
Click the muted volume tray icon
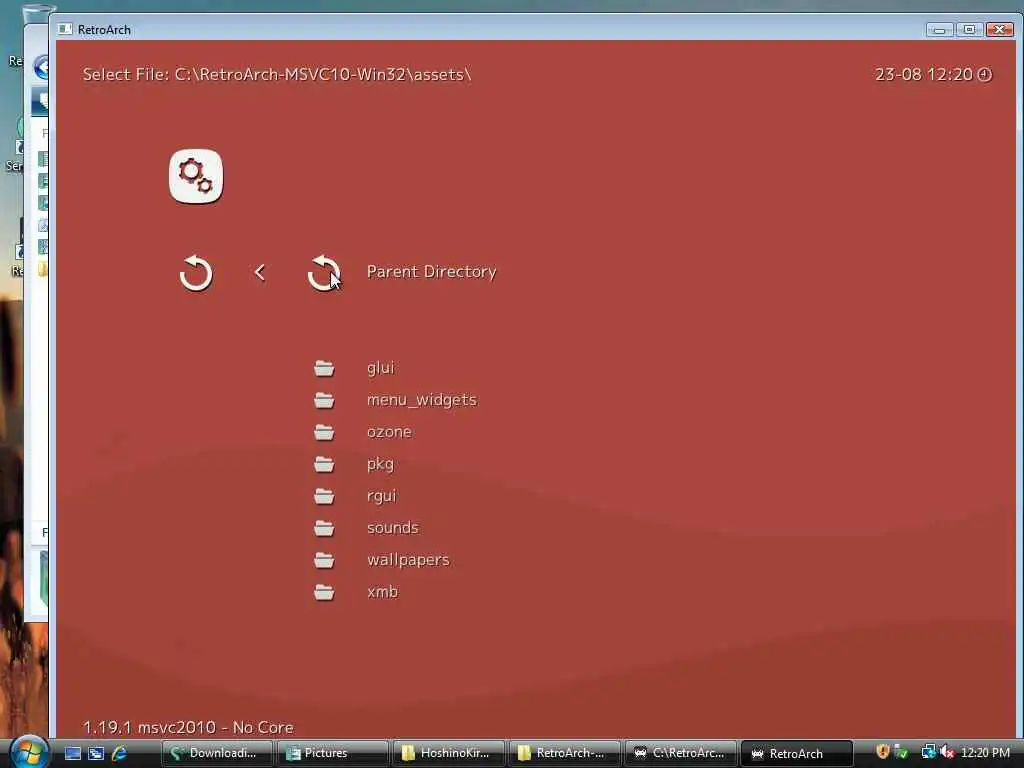(x=947, y=752)
